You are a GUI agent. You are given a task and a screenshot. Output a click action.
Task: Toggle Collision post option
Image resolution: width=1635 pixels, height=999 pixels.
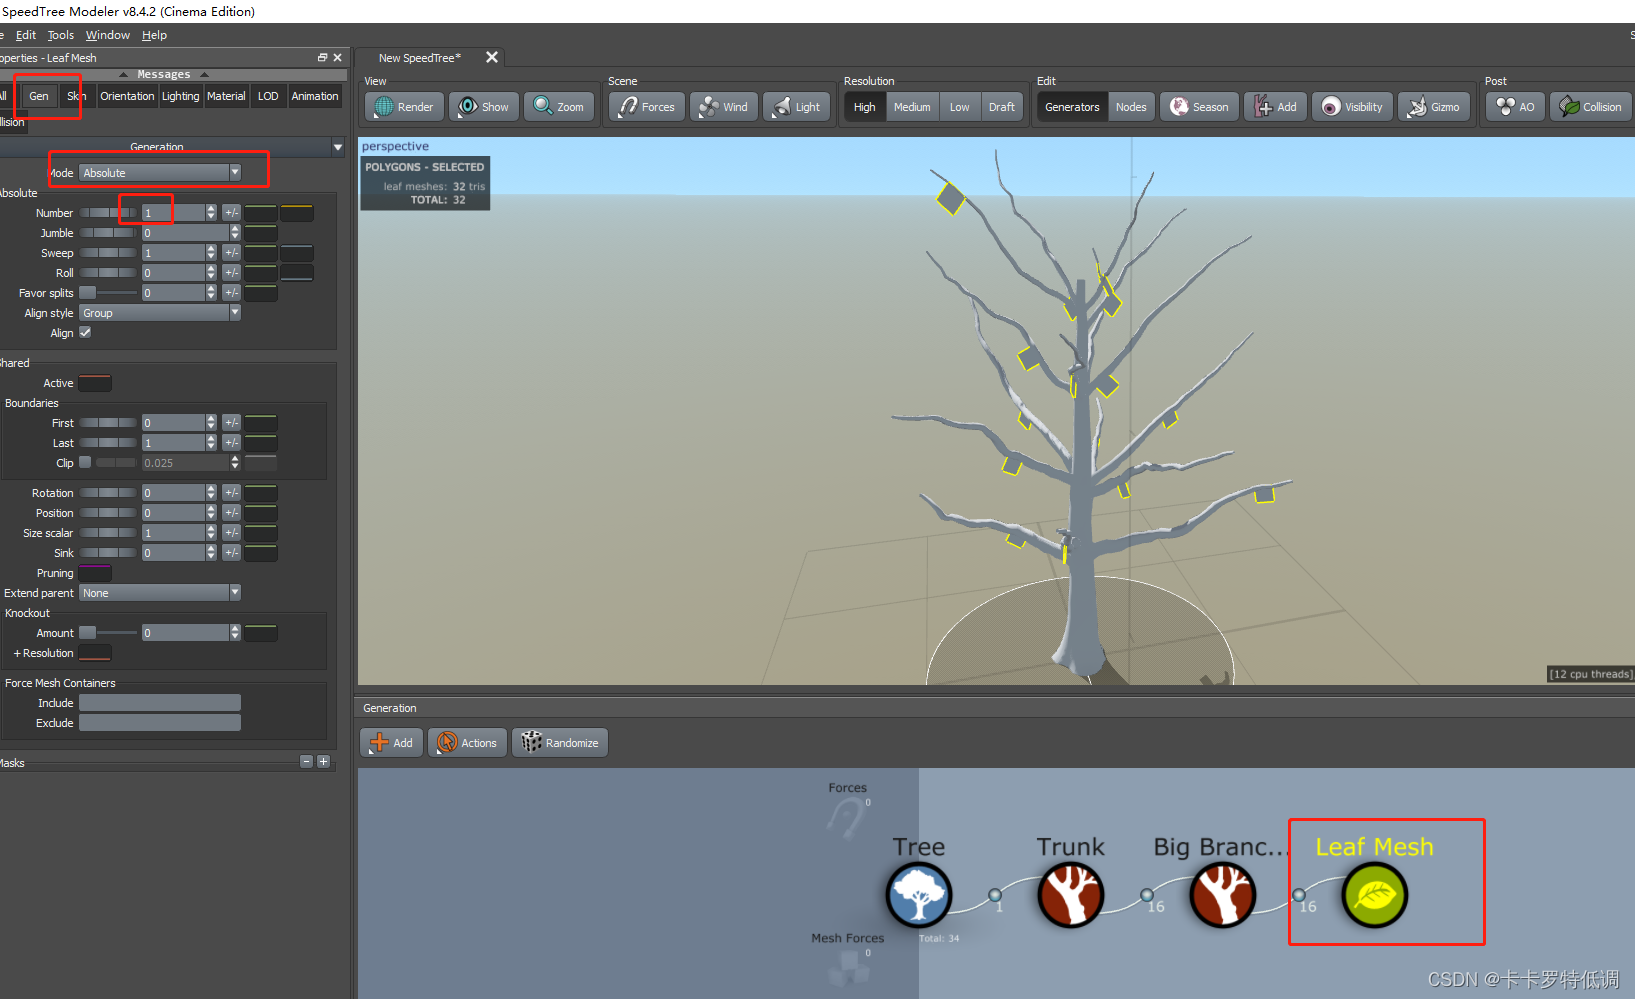point(1591,107)
